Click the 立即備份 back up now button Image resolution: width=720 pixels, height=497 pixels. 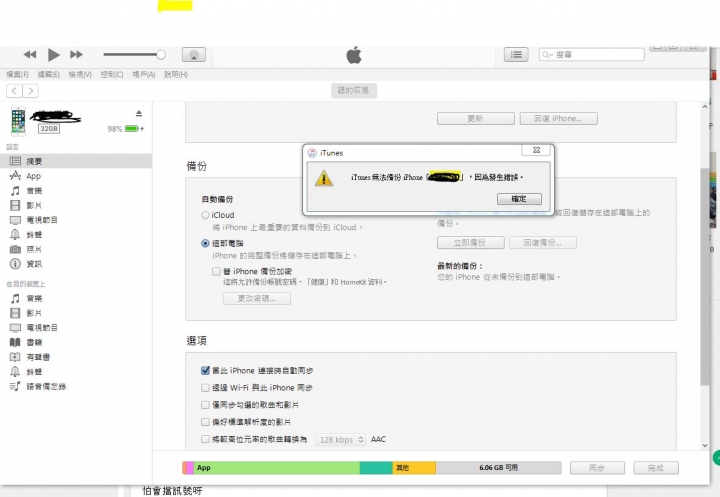pos(471,243)
